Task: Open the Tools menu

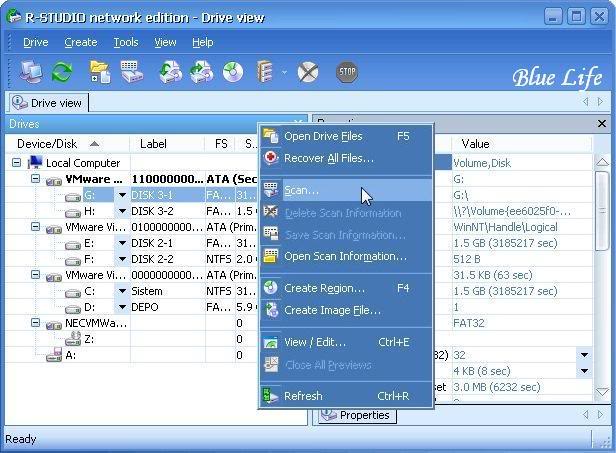Action: click(x=126, y=42)
